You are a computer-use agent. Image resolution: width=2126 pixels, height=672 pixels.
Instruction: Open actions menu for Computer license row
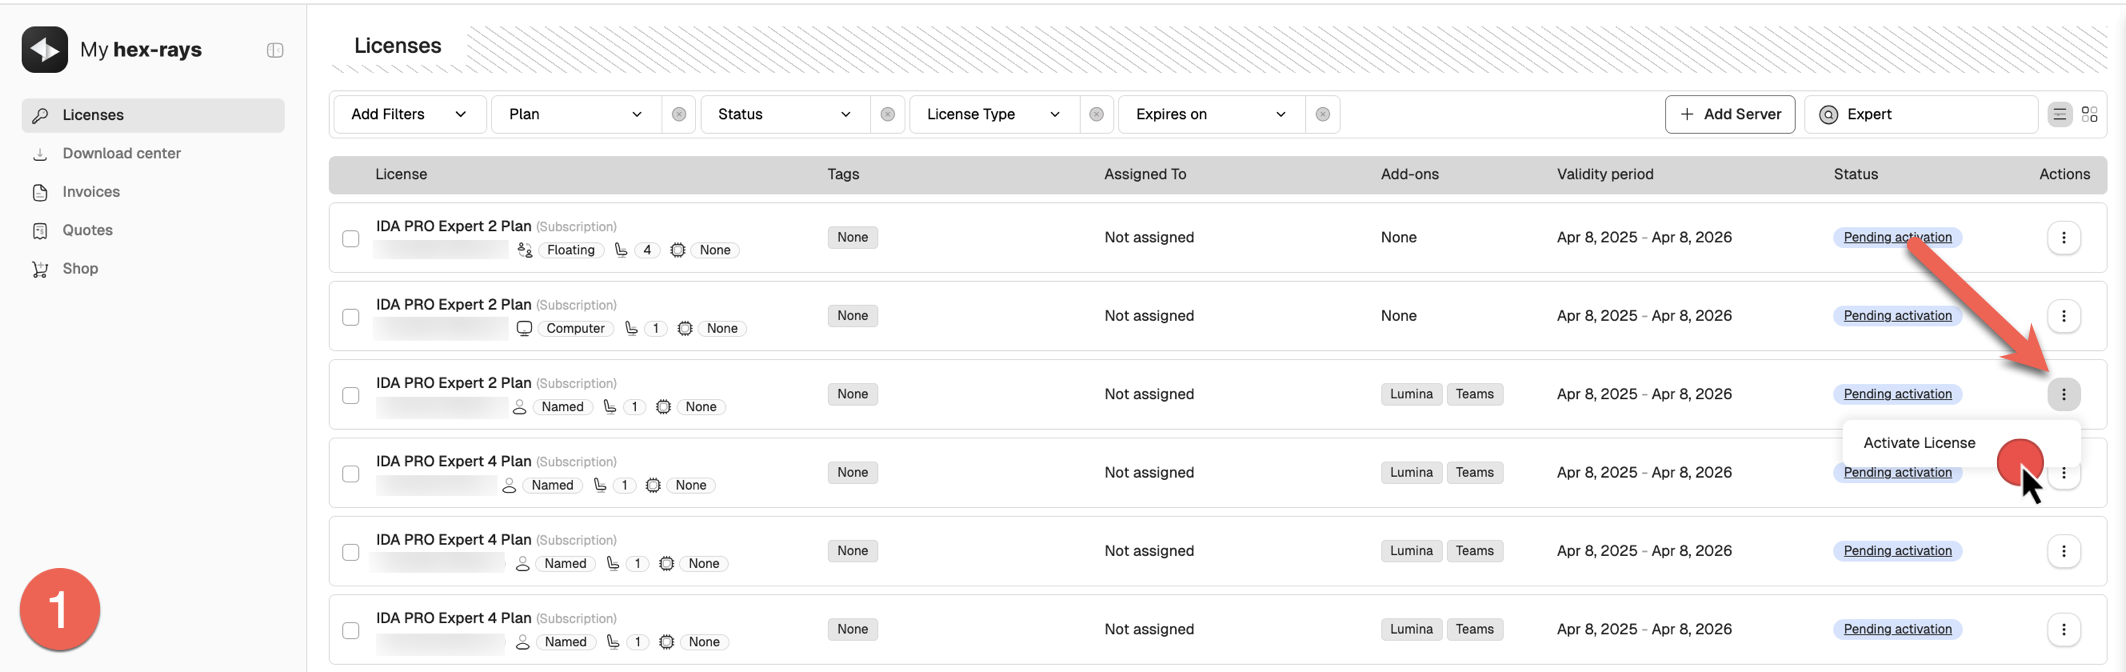2063,316
